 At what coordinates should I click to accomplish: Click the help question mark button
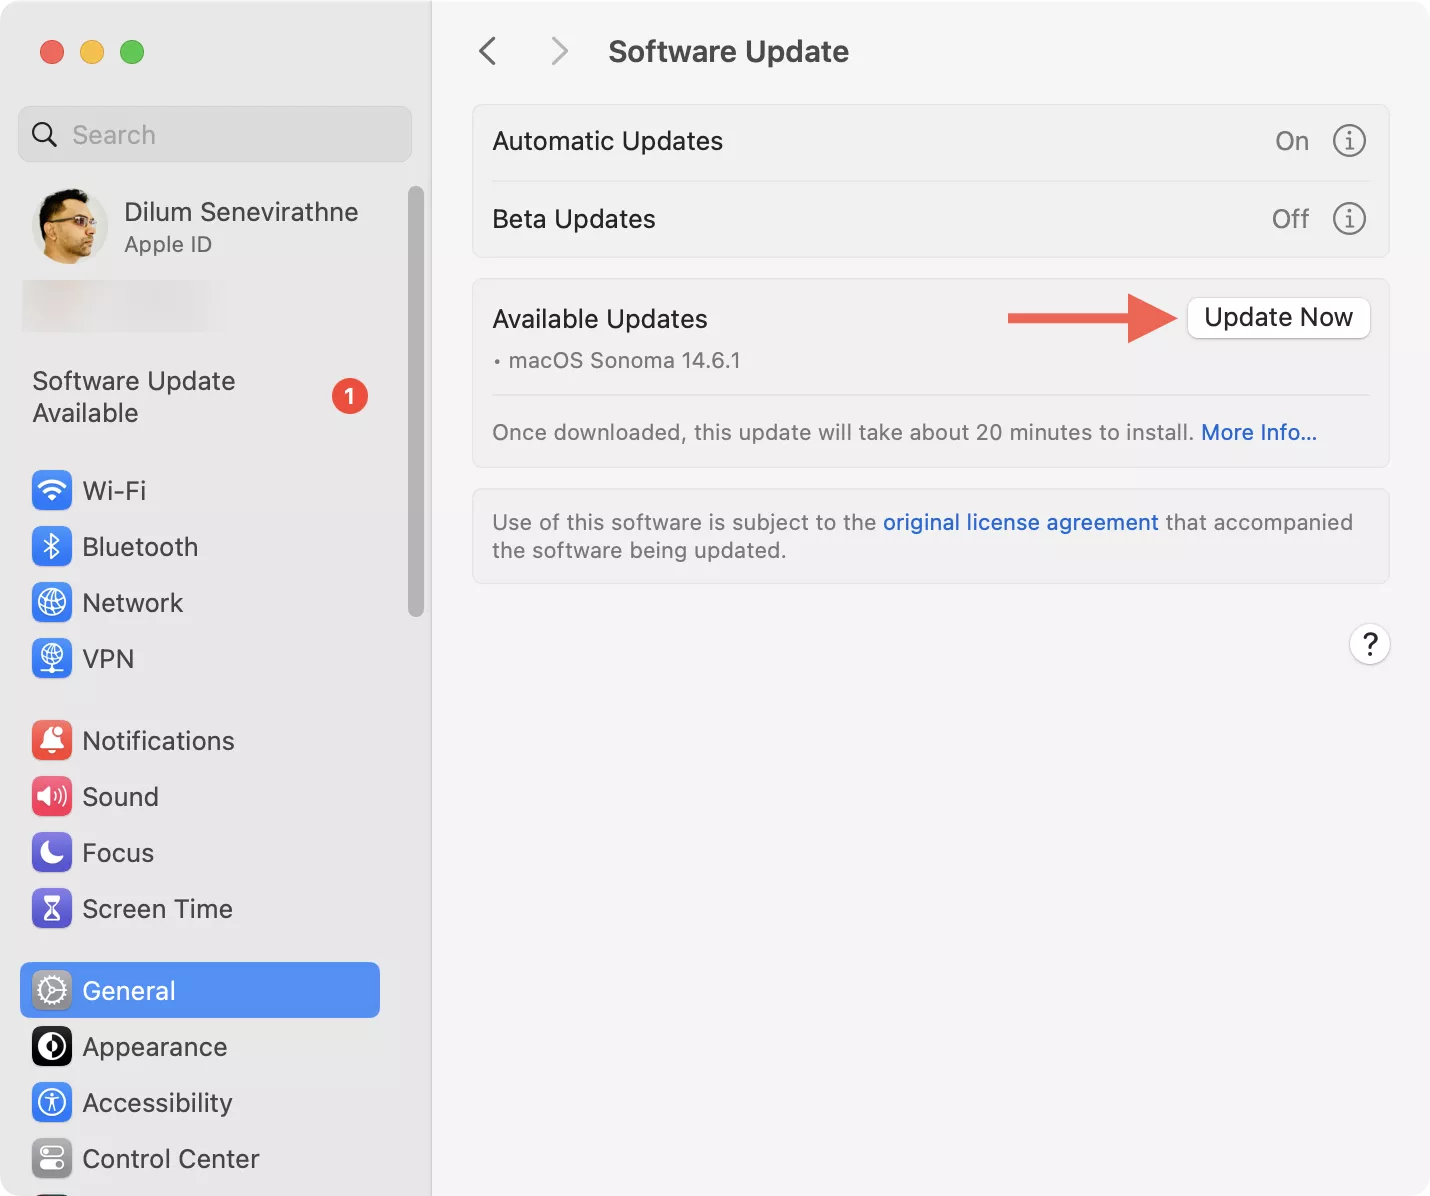(x=1370, y=644)
